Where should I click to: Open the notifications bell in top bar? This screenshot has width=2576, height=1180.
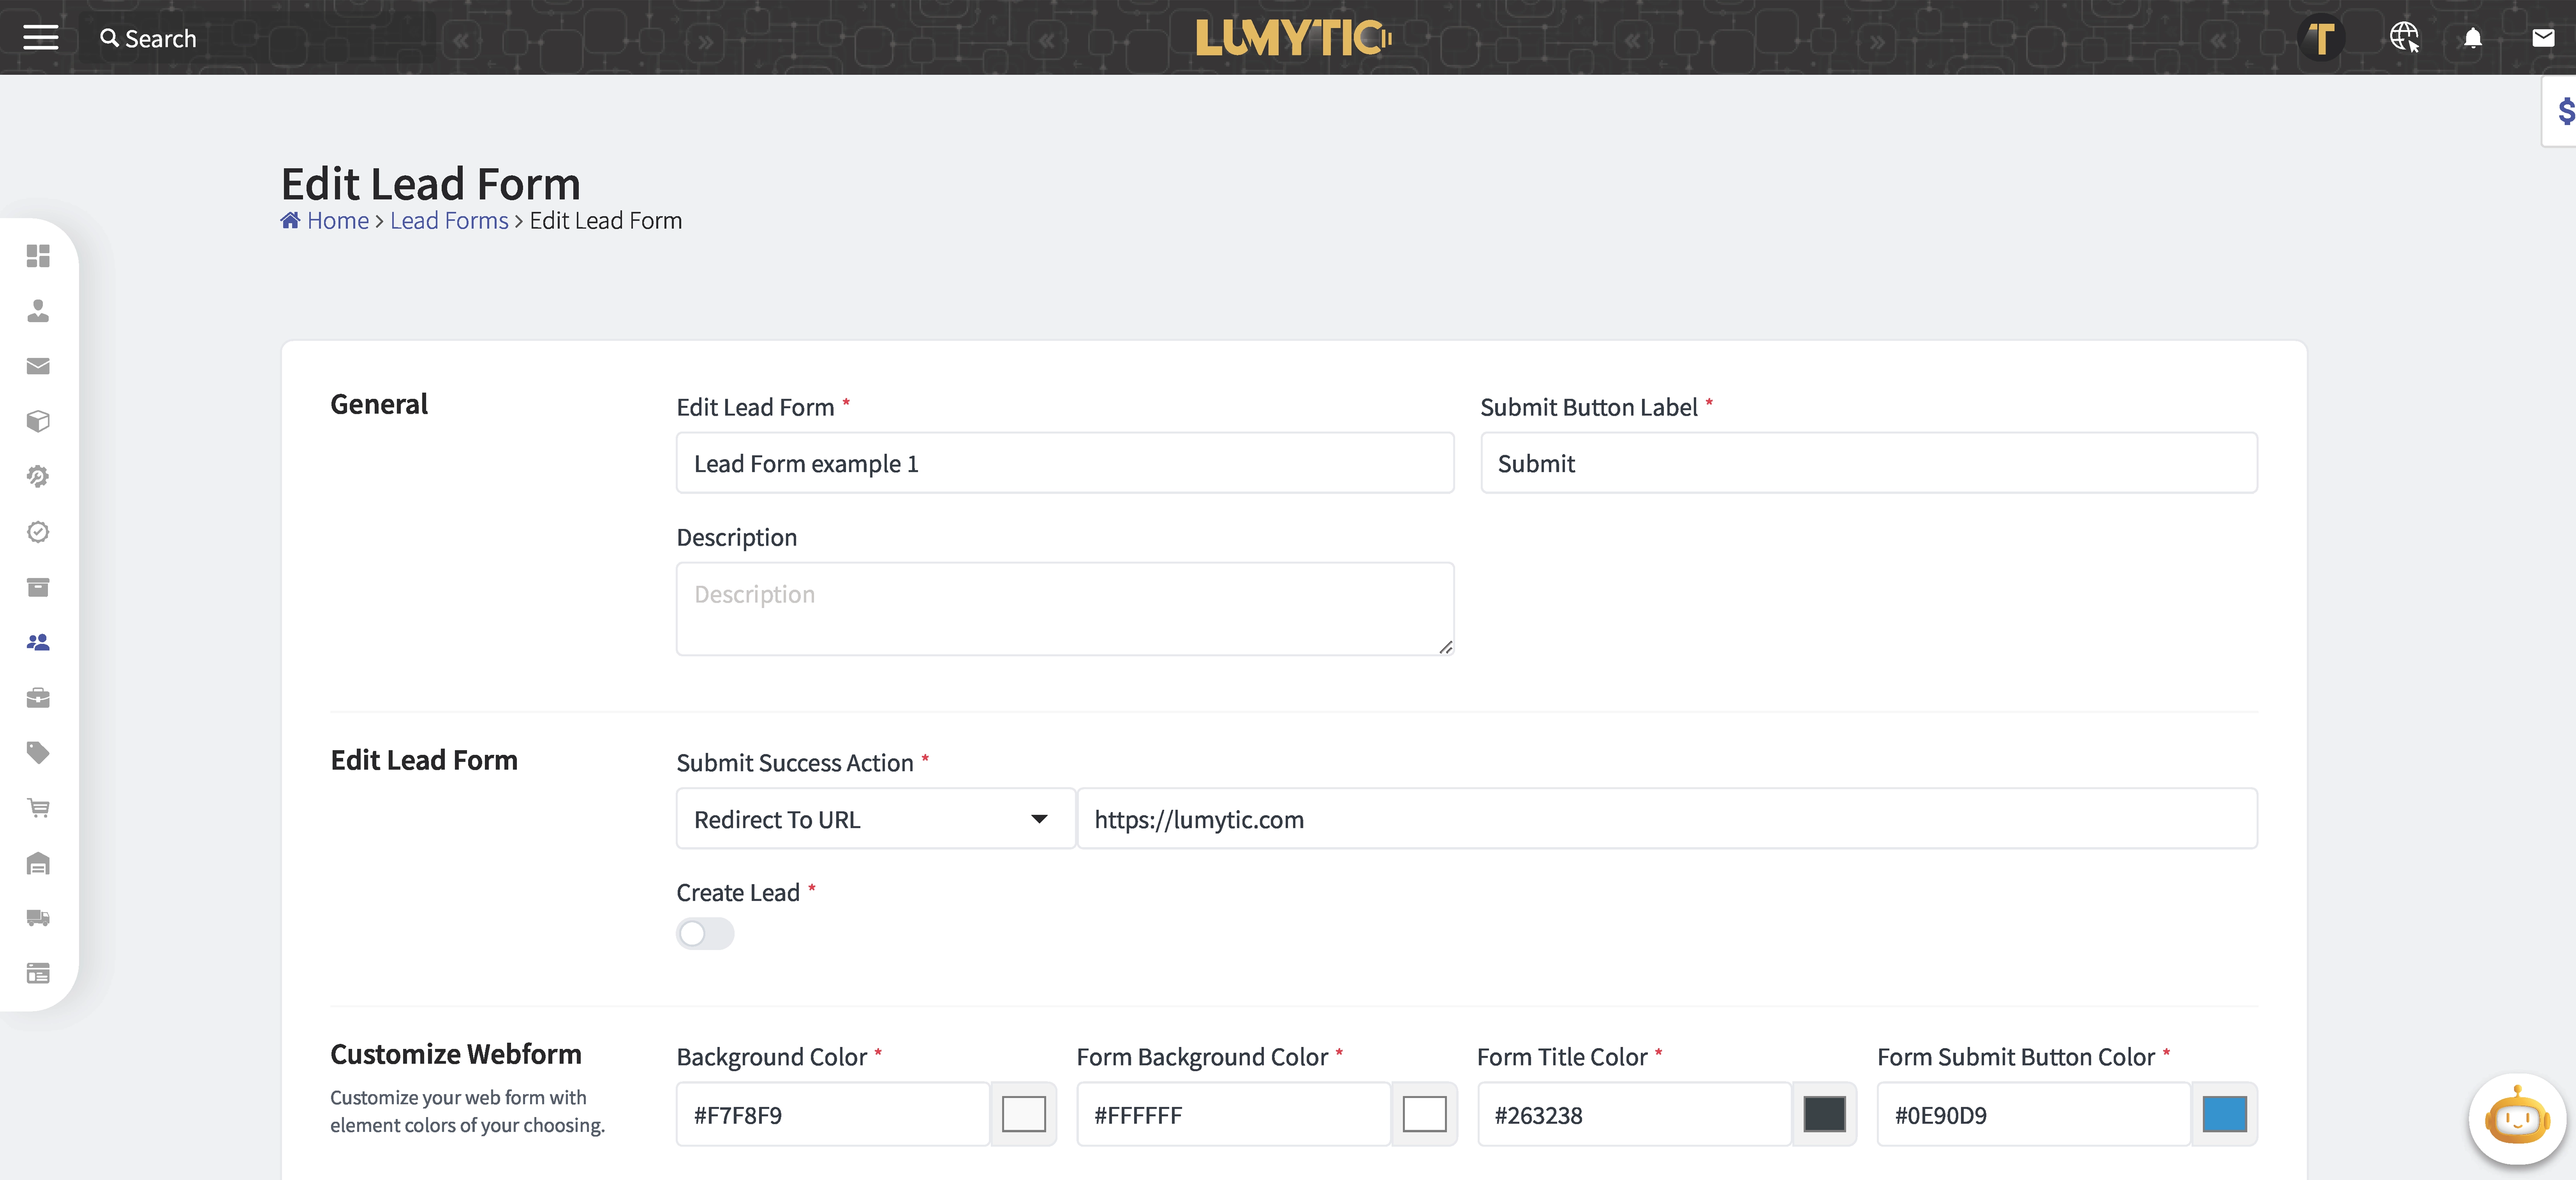tap(2473, 38)
